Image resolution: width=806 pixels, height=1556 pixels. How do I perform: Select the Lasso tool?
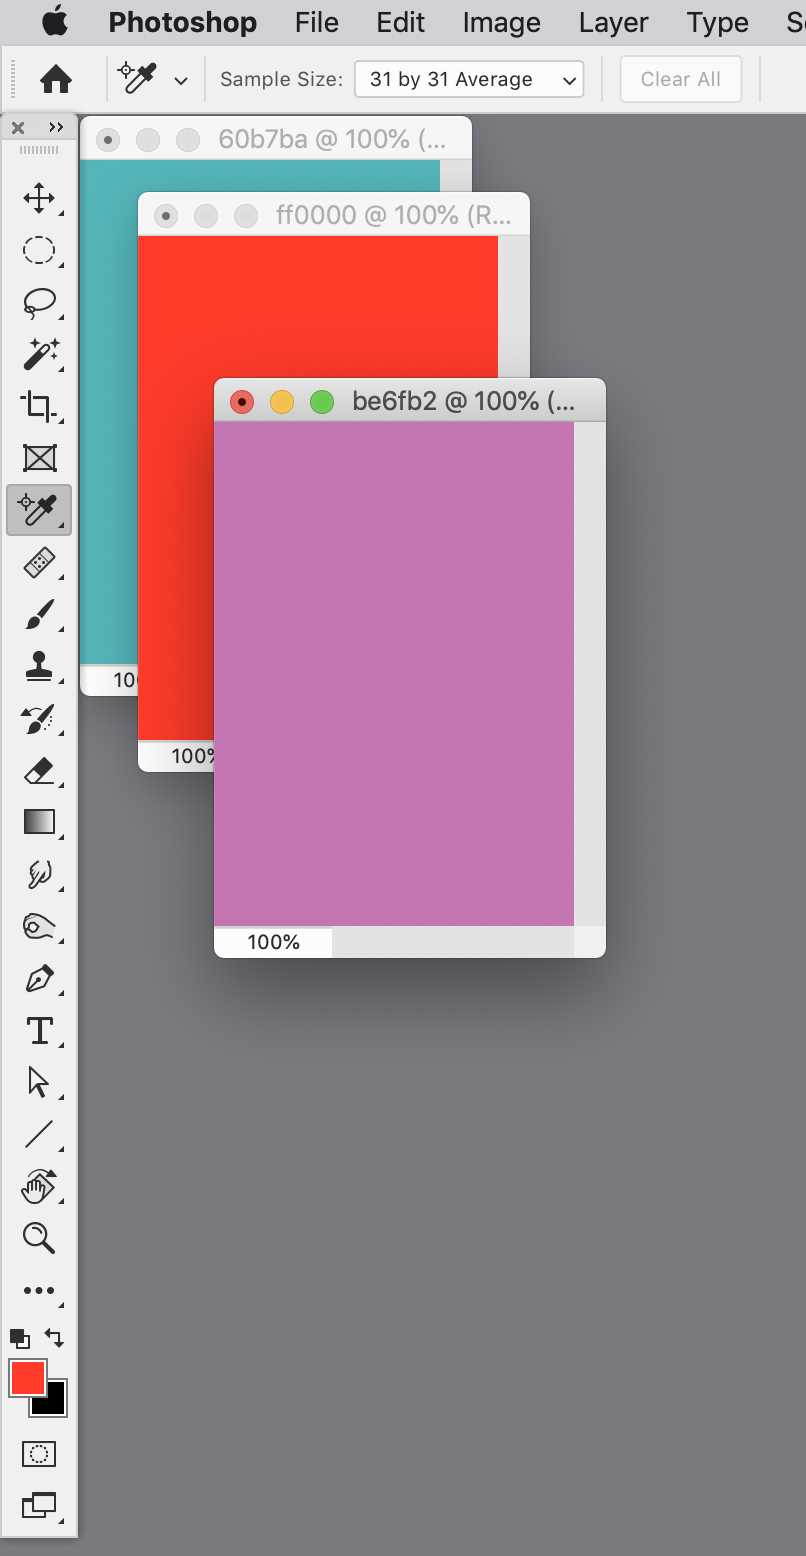(40, 302)
